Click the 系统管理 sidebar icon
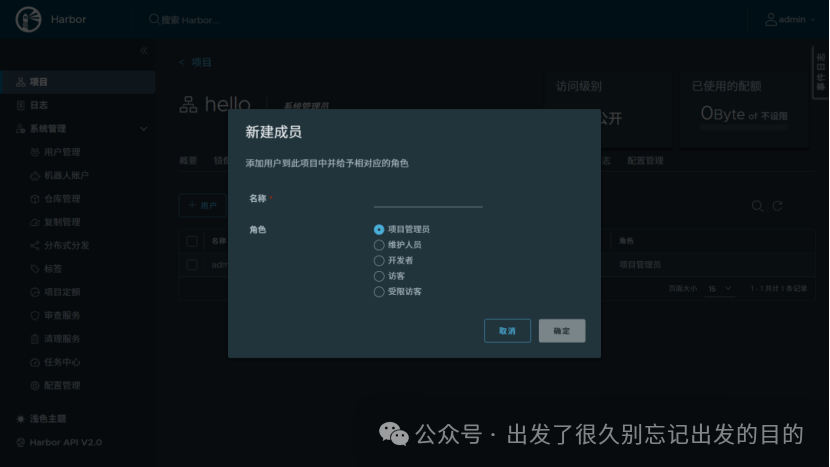Screen dimensions: 830x467 [x=21, y=129]
